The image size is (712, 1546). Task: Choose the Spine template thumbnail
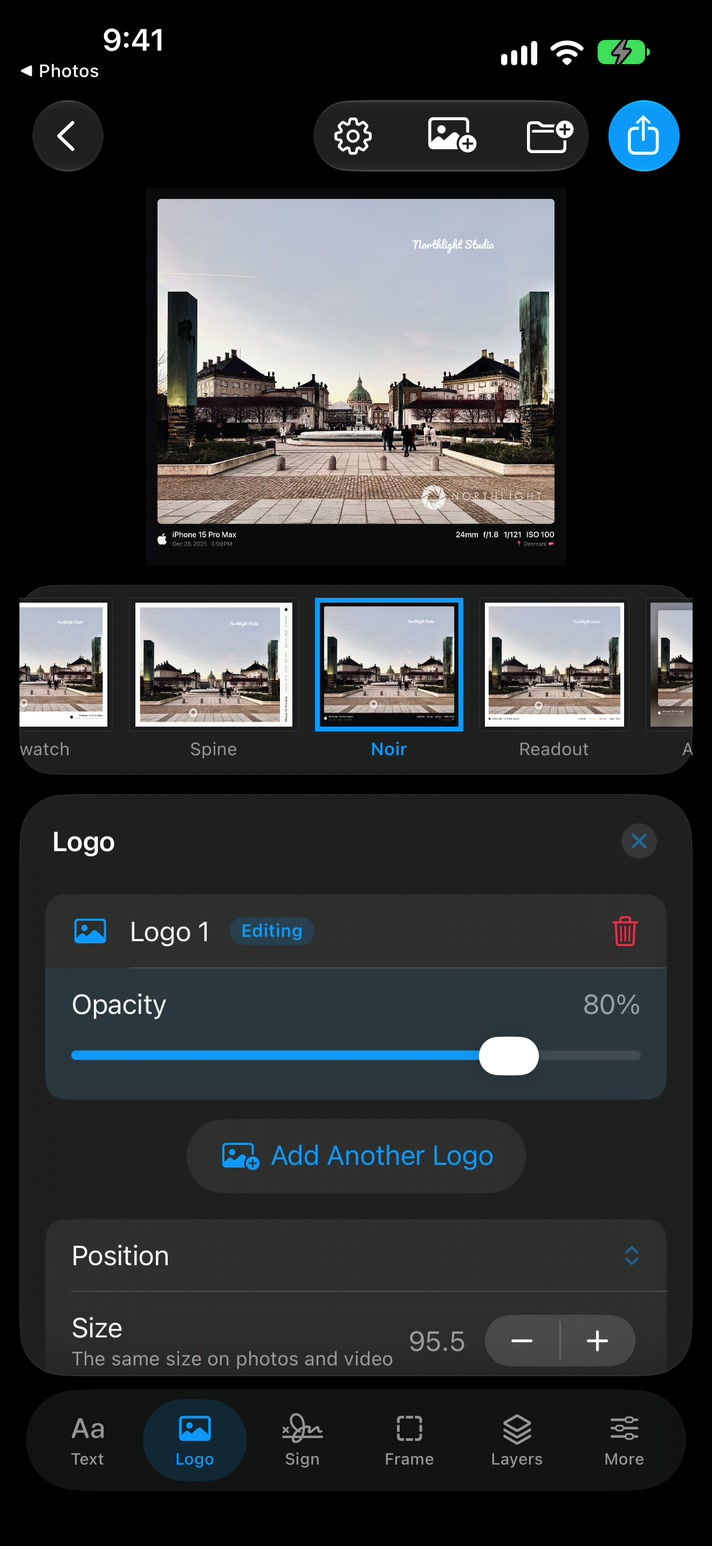click(x=214, y=665)
